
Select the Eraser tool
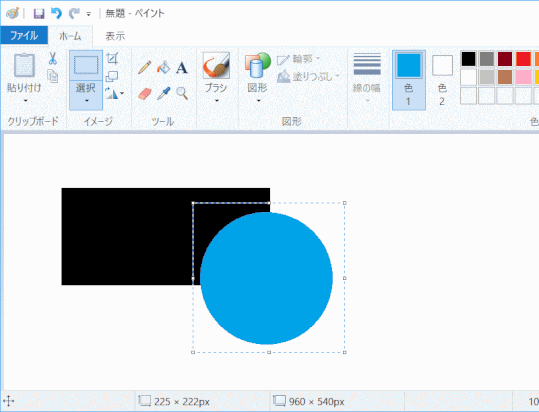pos(145,93)
